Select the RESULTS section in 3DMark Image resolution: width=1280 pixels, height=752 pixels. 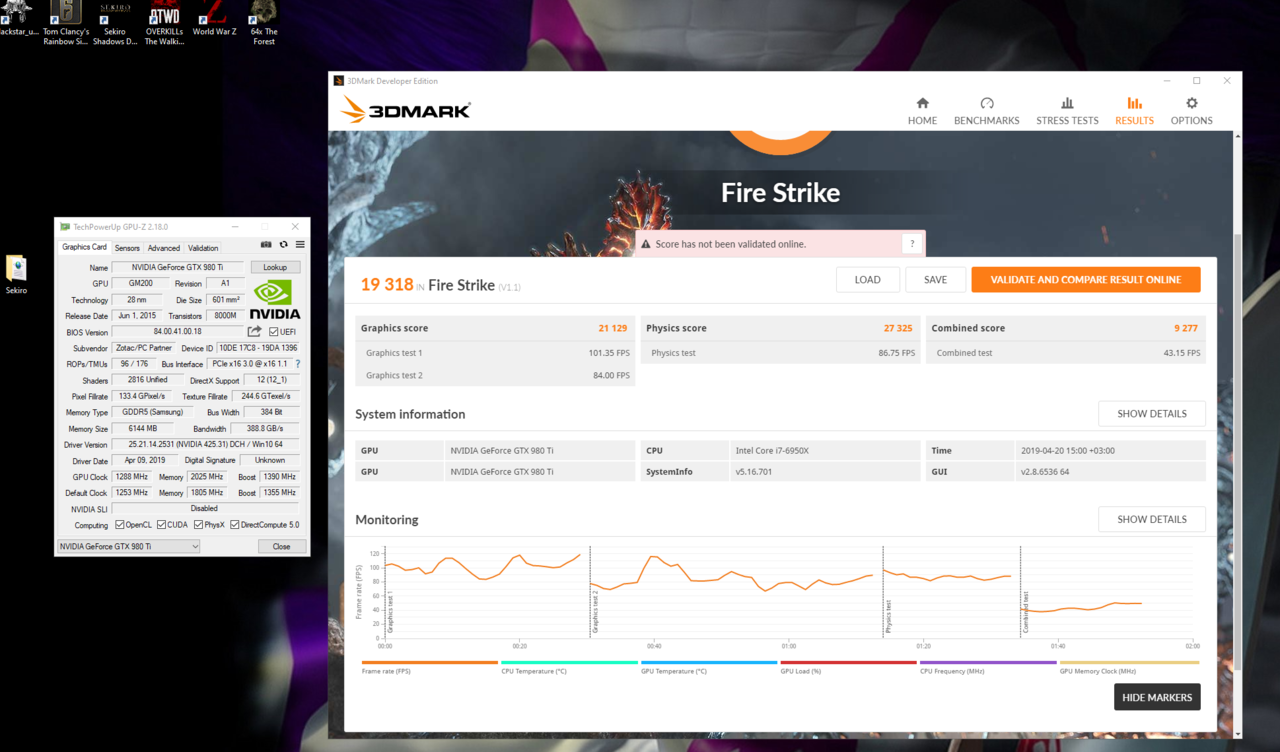1134,111
